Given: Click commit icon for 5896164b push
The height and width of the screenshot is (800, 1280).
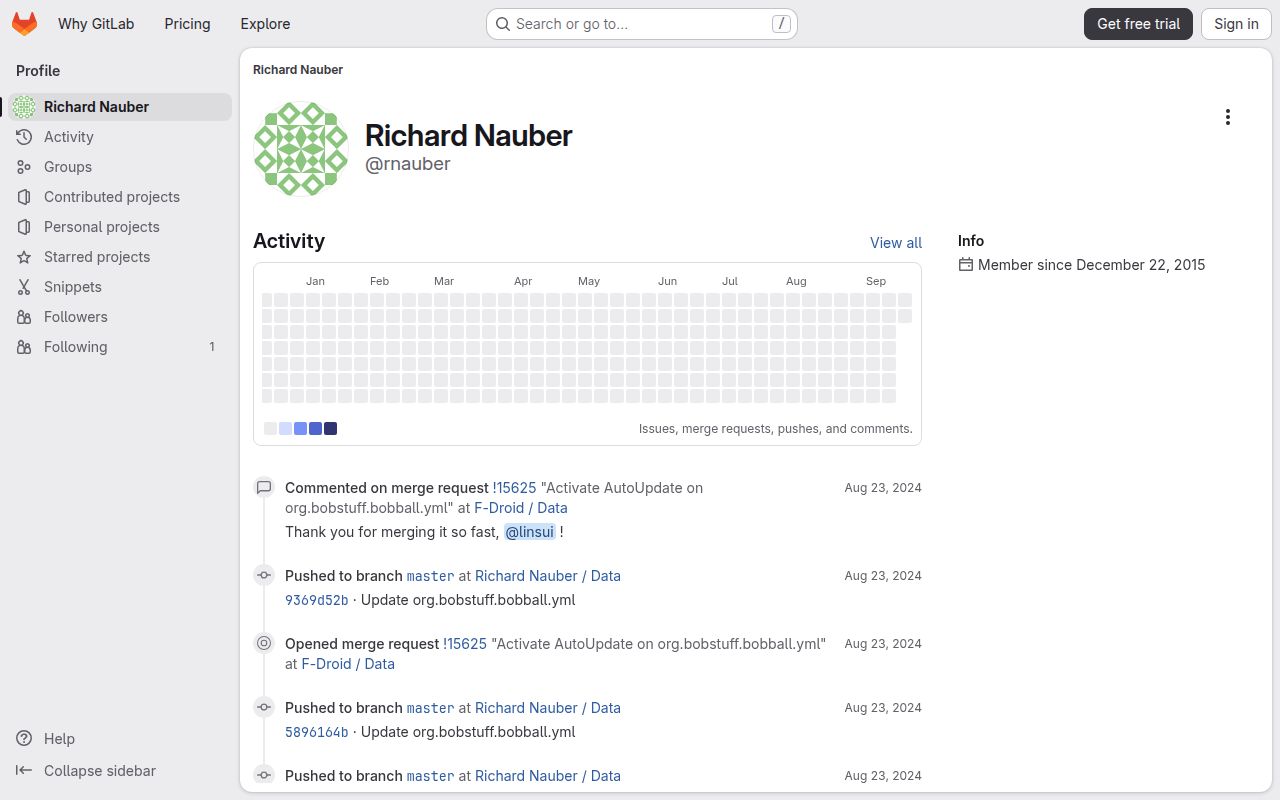Looking at the screenshot, I should (x=264, y=708).
